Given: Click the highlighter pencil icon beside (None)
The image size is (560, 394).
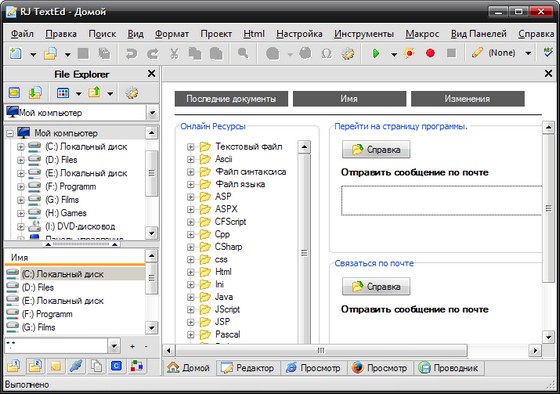Looking at the screenshot, I should pos(477,53).
